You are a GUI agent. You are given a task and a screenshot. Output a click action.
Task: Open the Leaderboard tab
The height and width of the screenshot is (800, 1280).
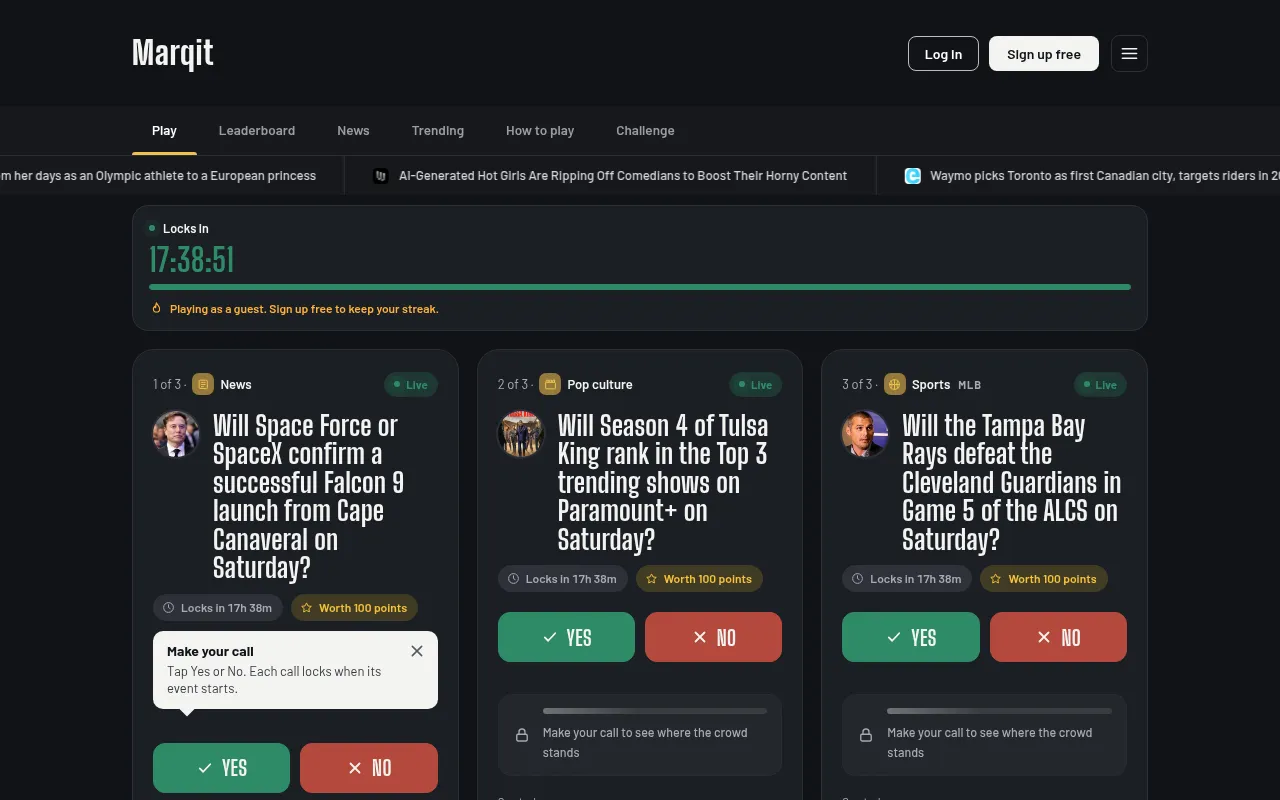257,131
